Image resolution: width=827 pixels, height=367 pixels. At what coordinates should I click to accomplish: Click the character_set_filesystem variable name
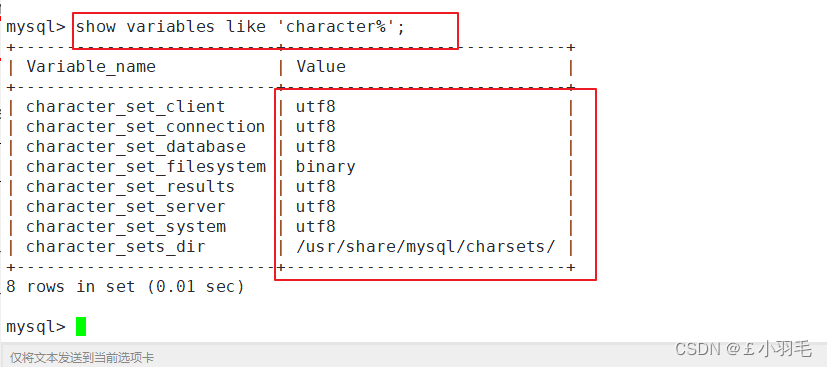click(146, 167)
